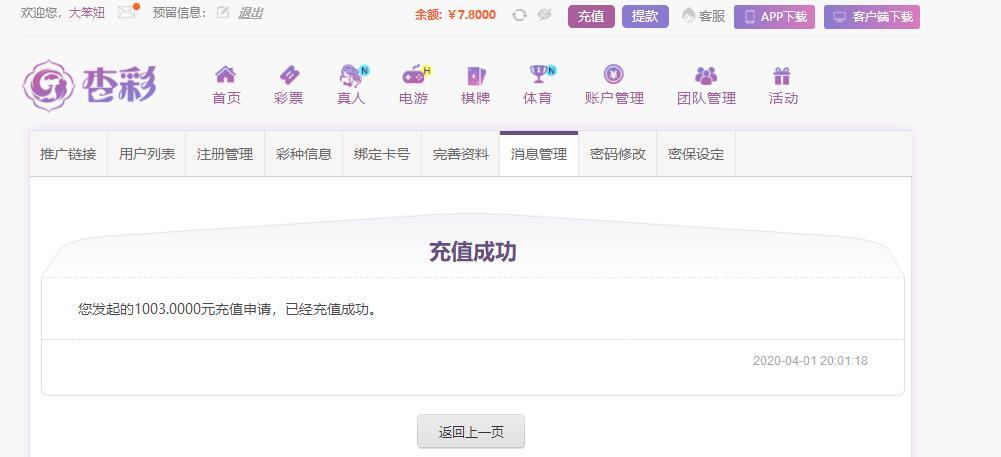Image resolution: width=1001 pixels, height=457 pixels.
Task: Switch to the 注册管理 tab
Action: tap(225, 154)
